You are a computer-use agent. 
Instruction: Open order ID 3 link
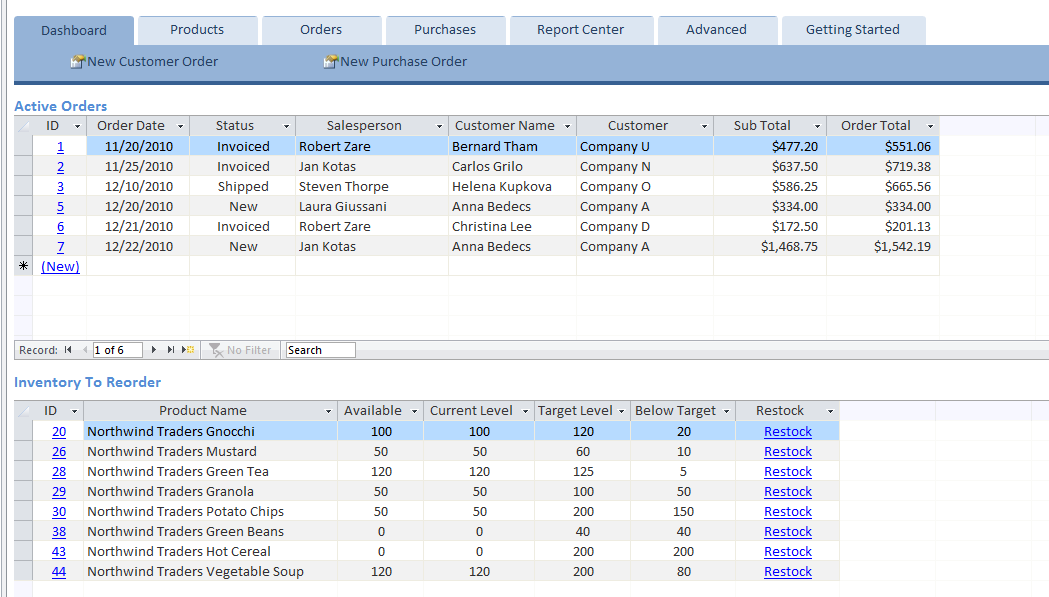click(x=60, y=187)
